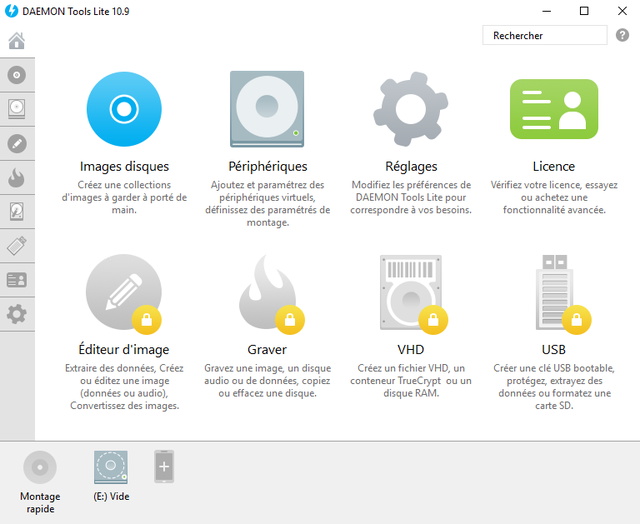Select the sidebar flame burn icon
The width and height of the screenshot is (640, 524).
pyautogui.click(x=17, y=178)
